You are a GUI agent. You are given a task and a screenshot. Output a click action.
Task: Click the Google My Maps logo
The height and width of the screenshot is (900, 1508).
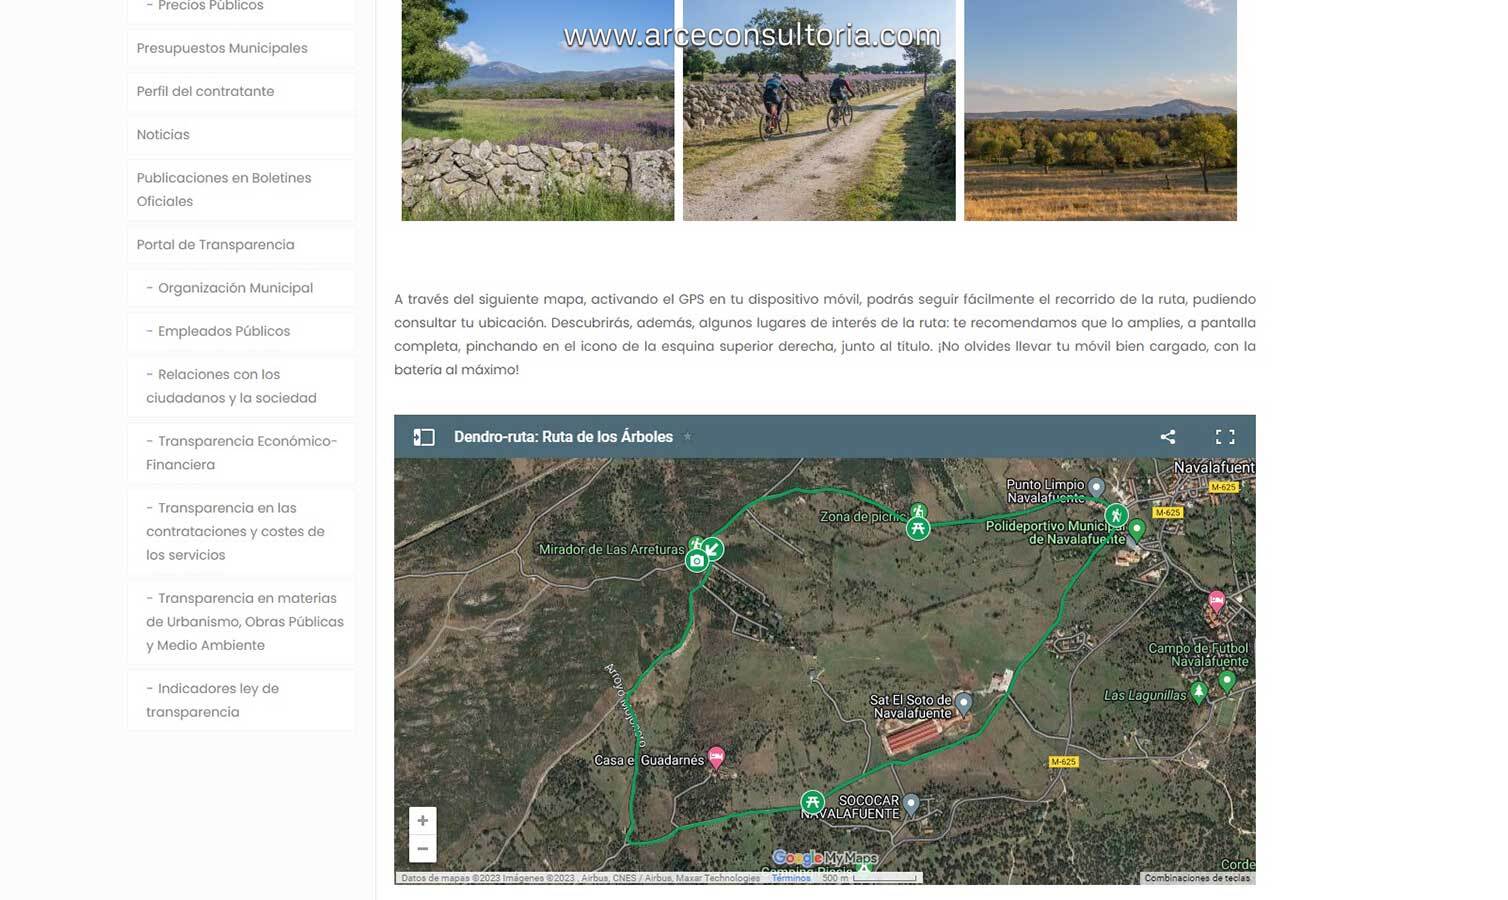tap(825, 858)
